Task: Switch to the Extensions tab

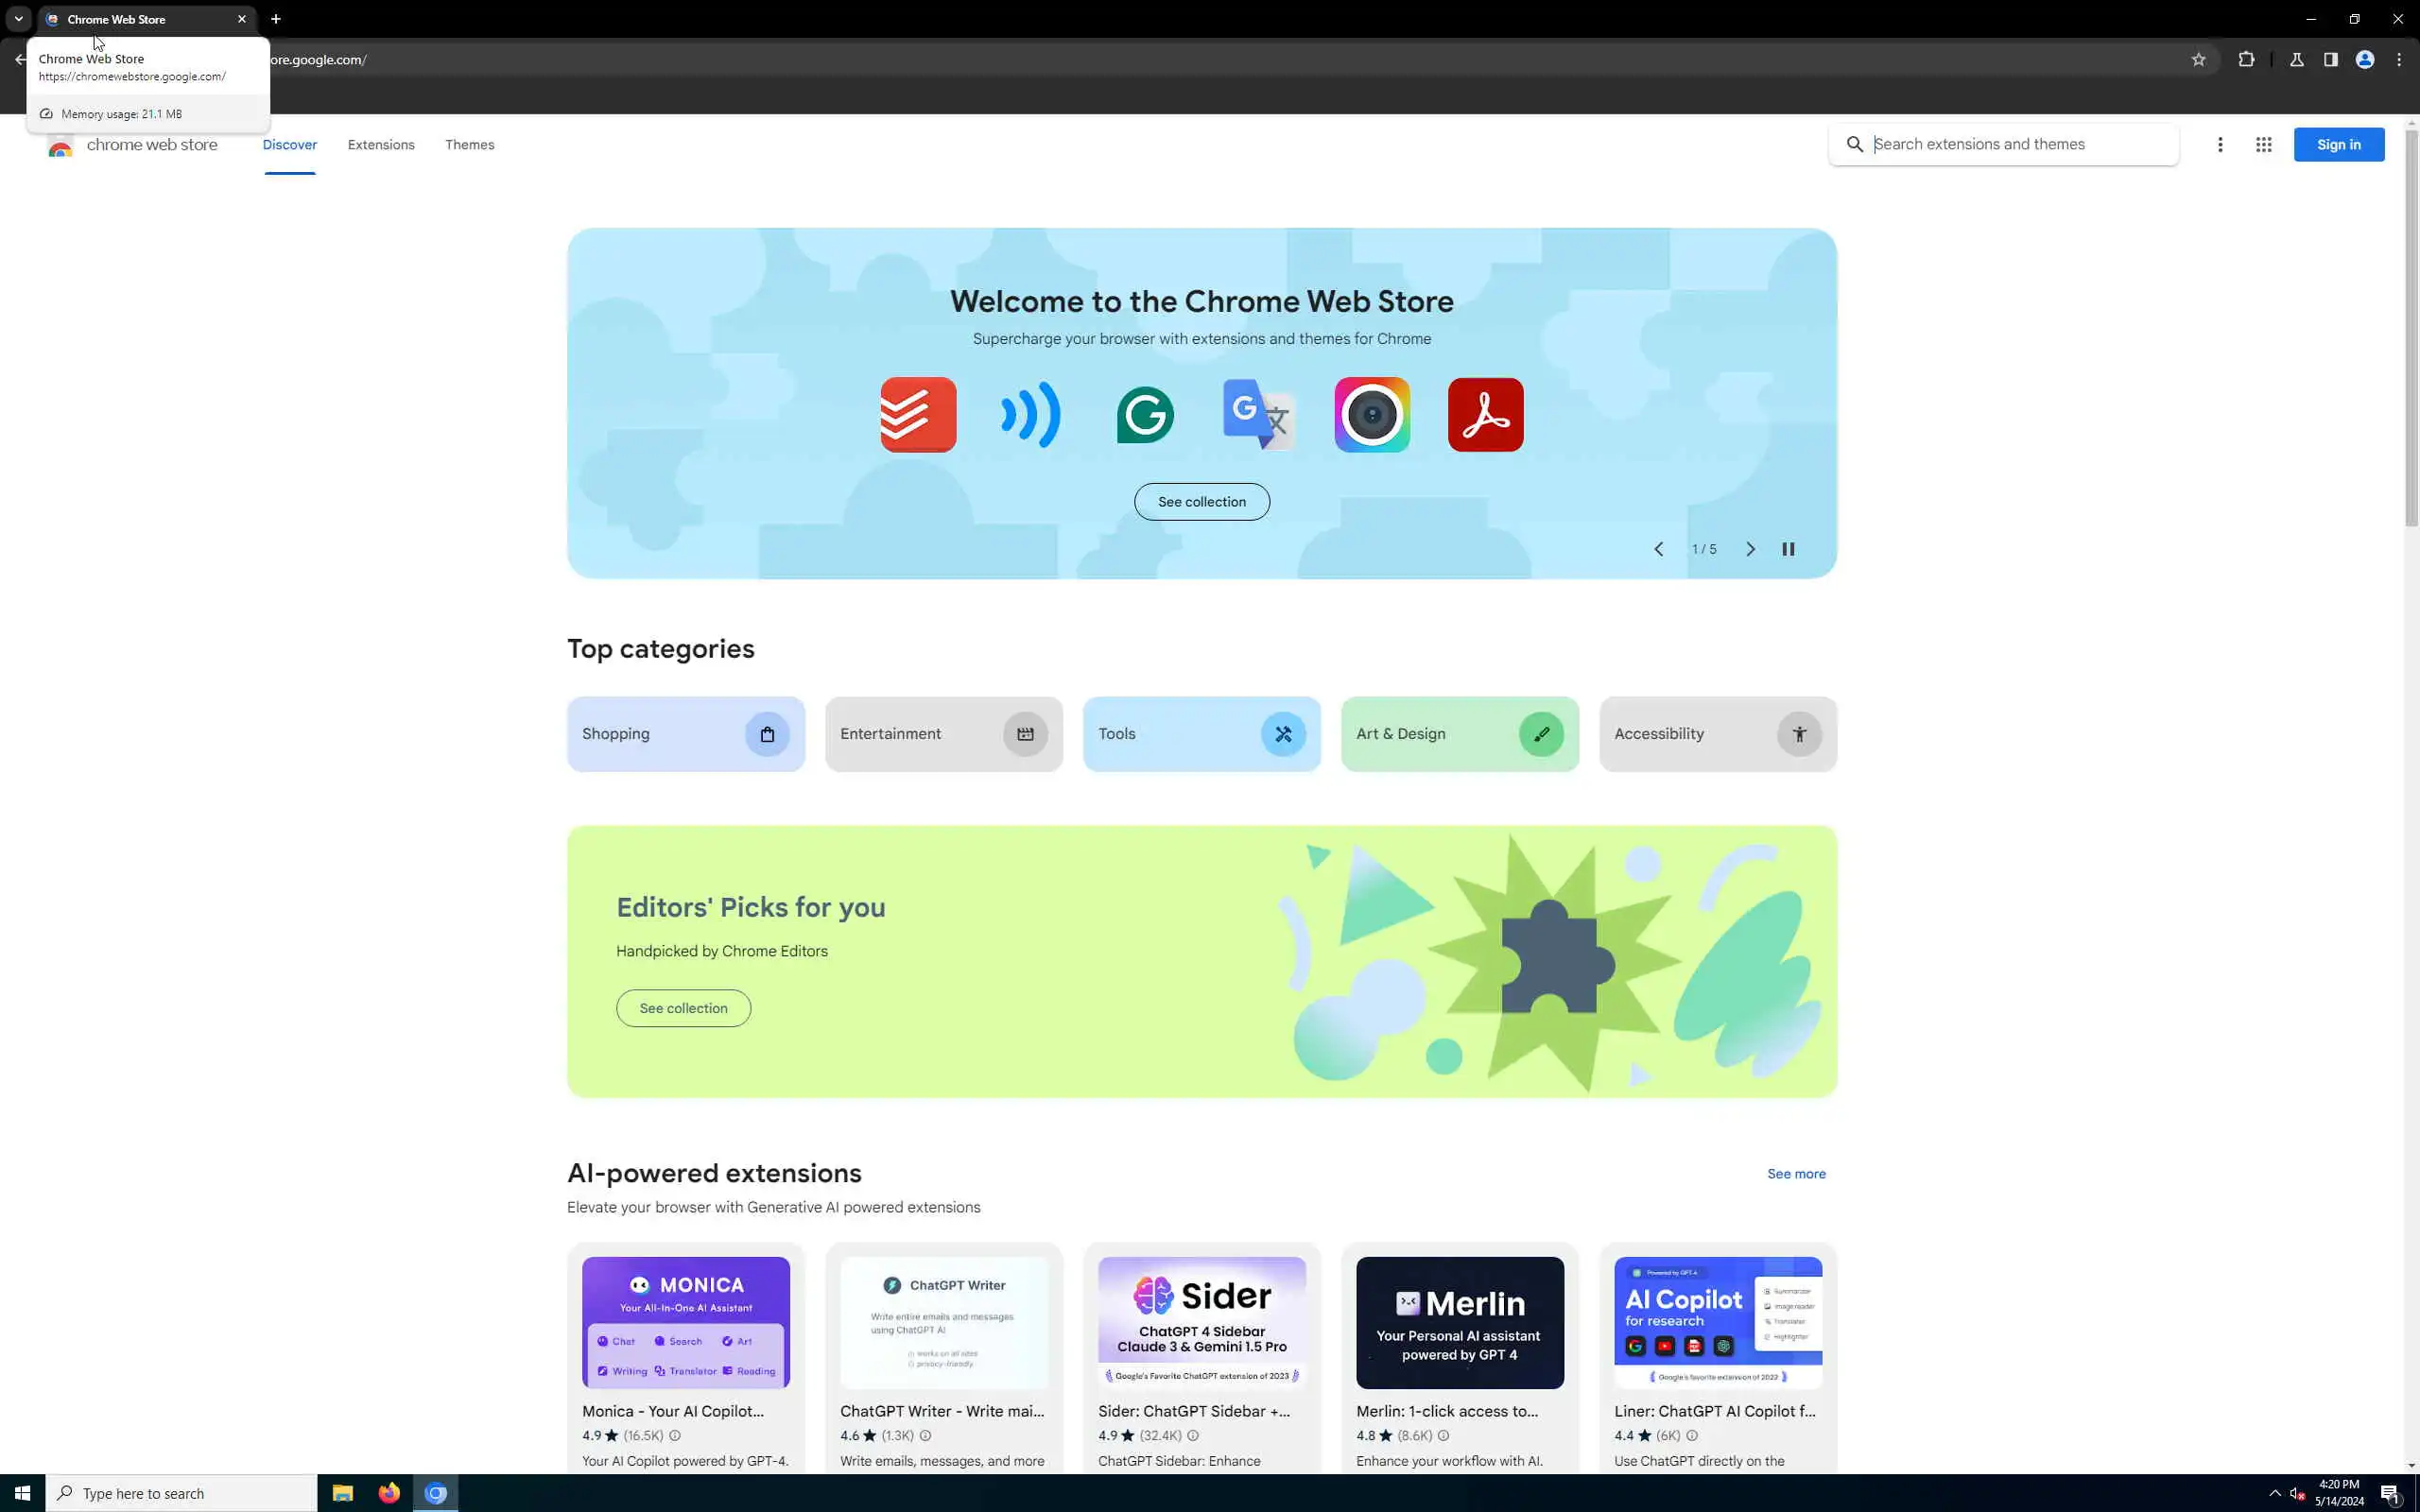Action: [x=381, y=145]
